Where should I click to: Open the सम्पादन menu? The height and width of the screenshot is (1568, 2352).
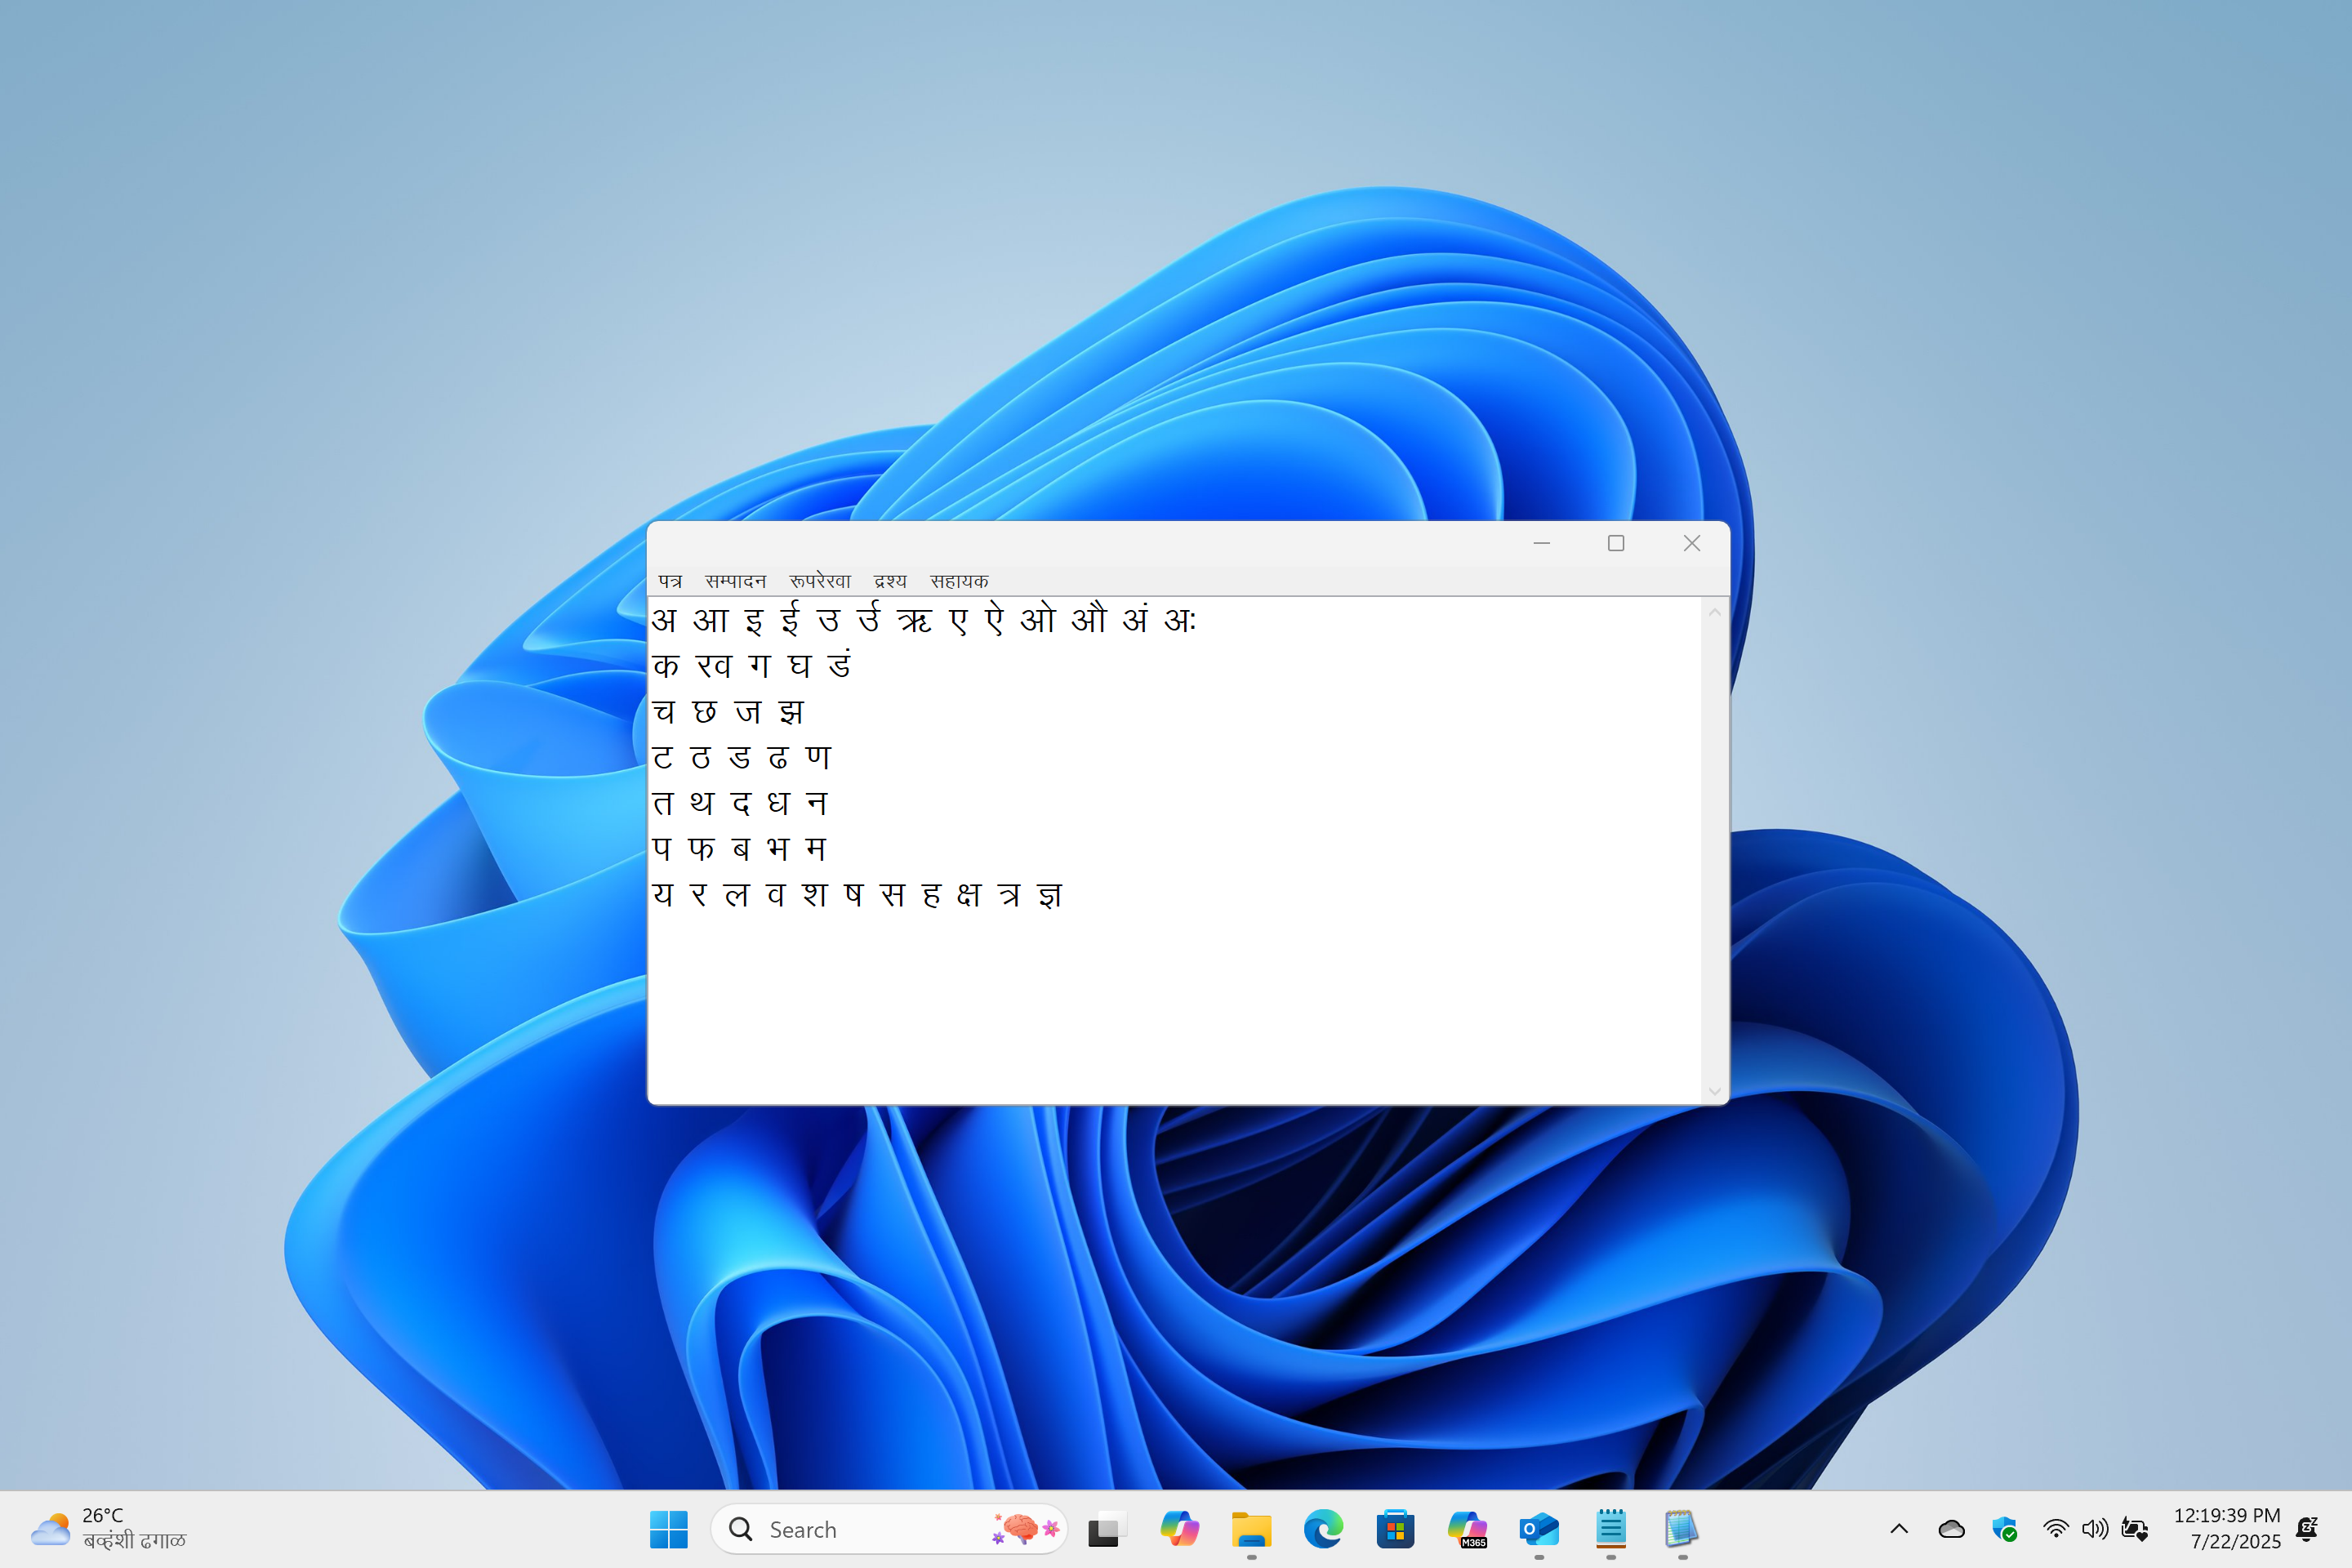[x=735, y=581]
